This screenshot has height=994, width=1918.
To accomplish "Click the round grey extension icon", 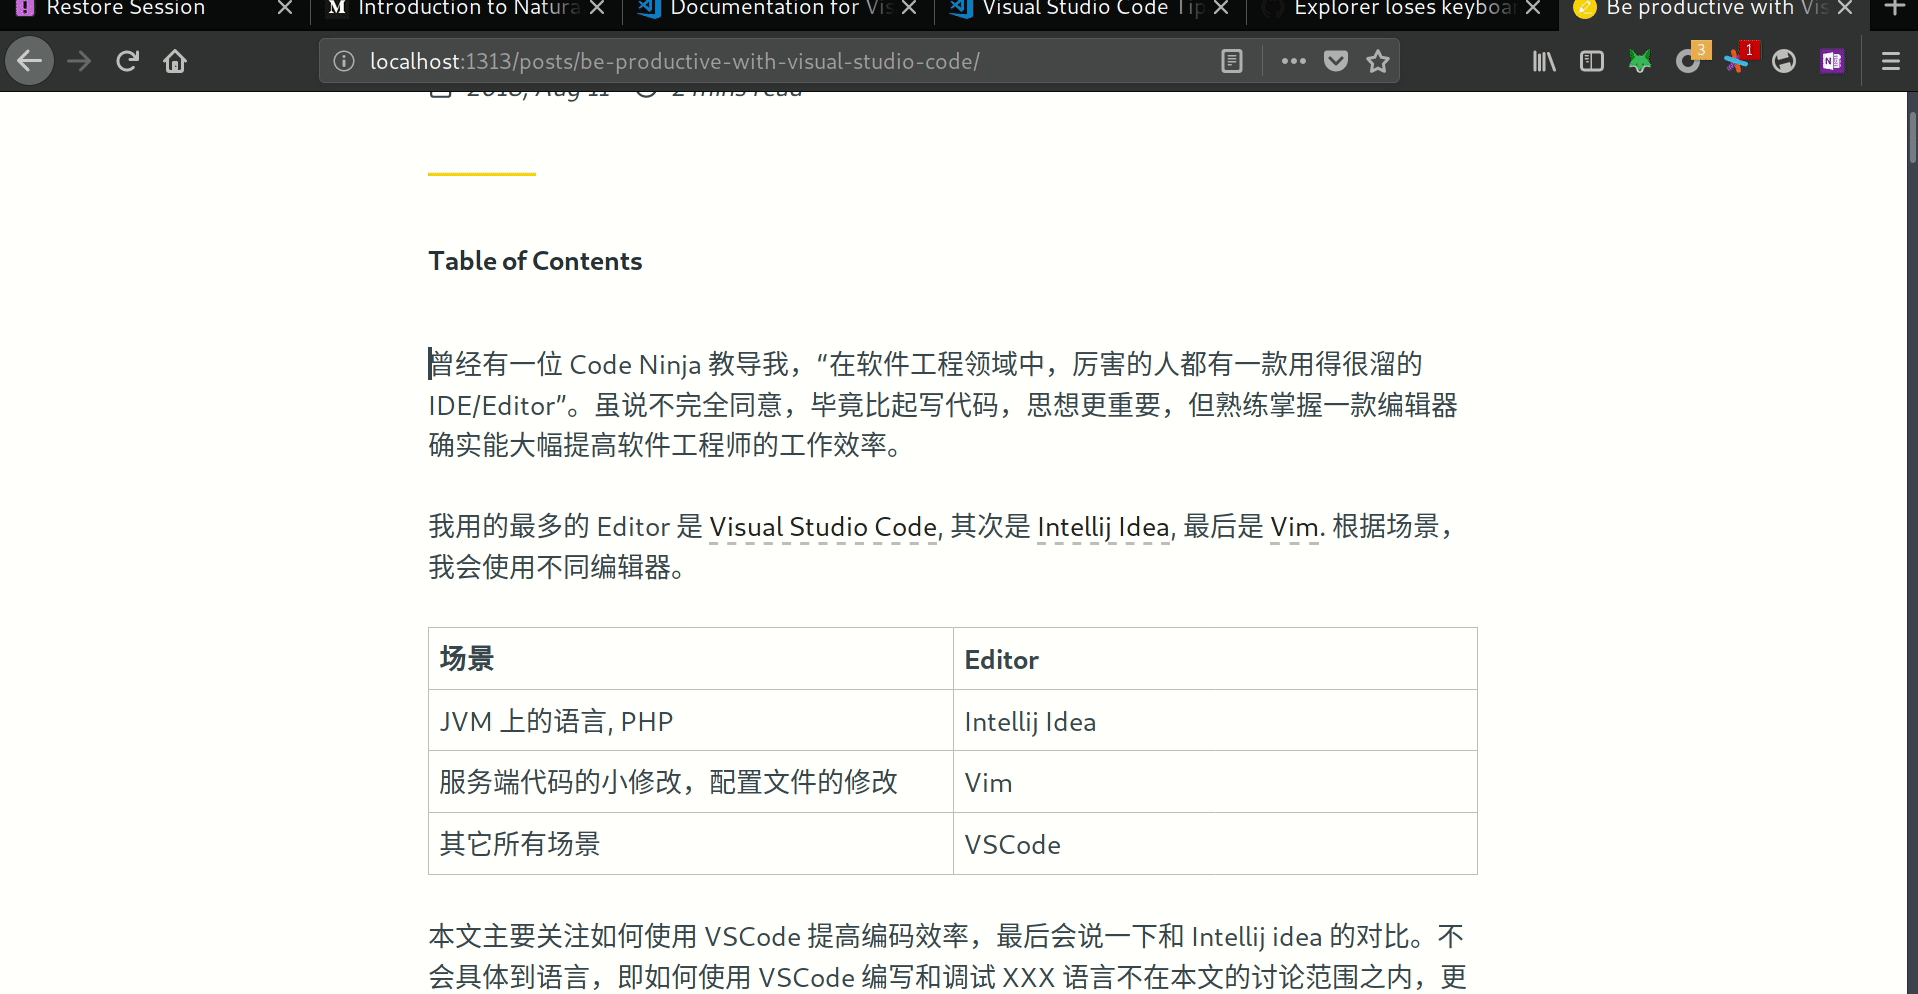I will point(1784,61).
